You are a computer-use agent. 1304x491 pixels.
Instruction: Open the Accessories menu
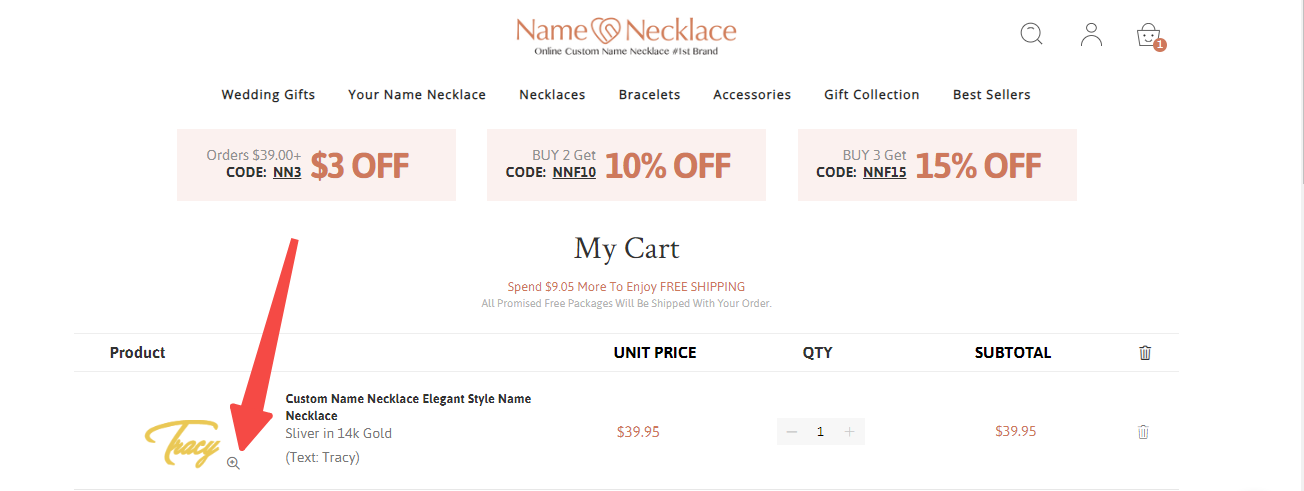click(752, 95)
